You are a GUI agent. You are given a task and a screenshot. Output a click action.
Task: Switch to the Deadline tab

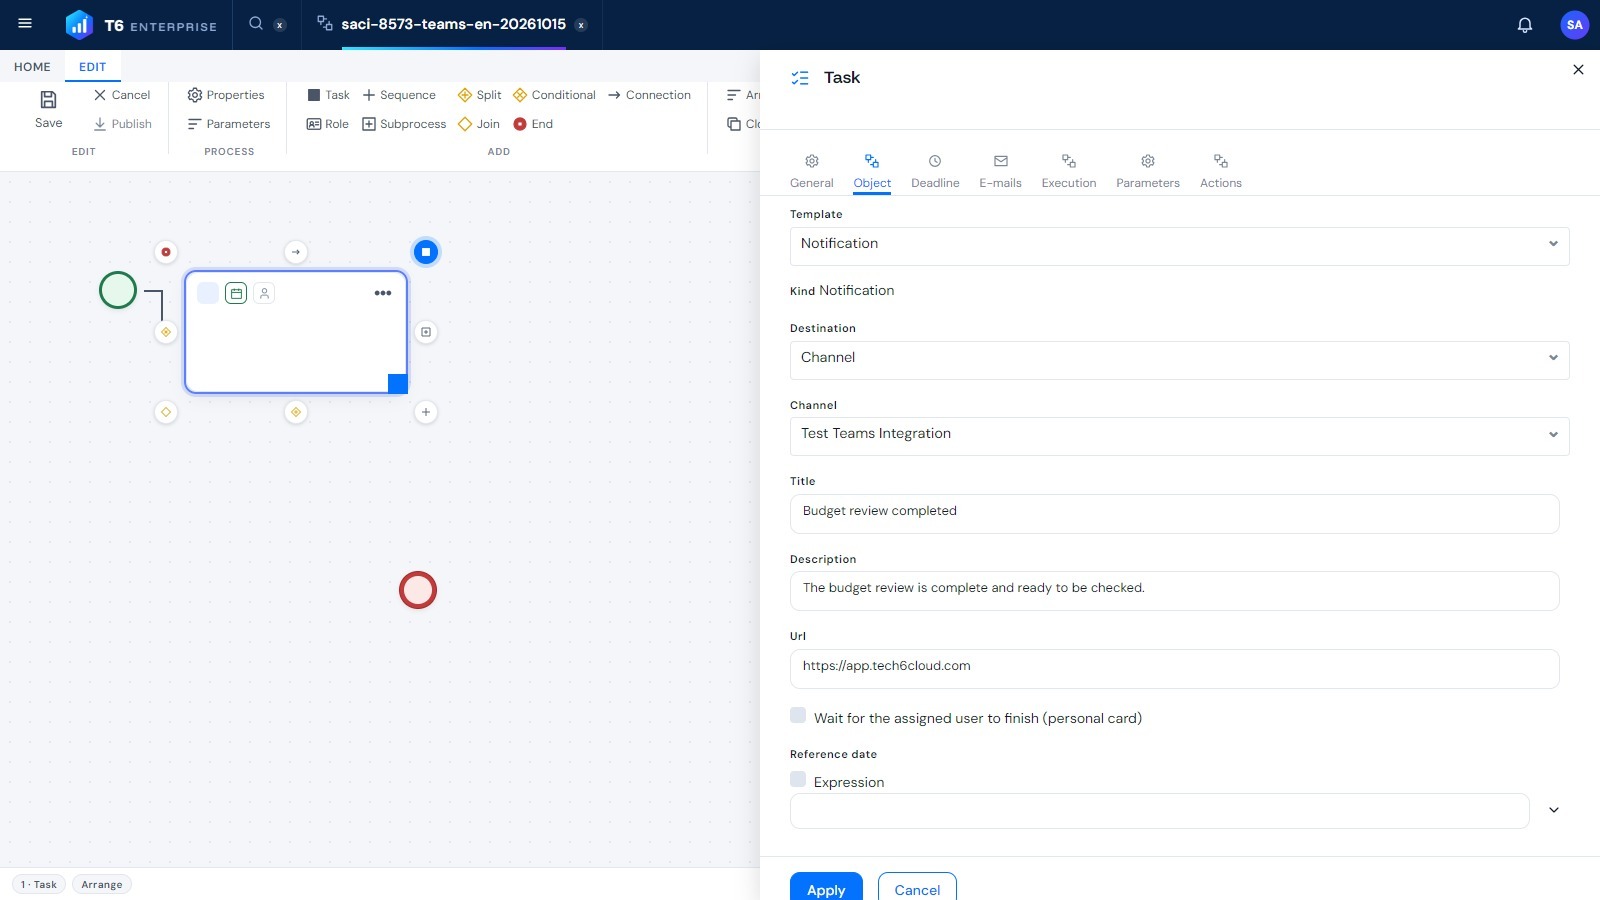[x=935, y=171]
